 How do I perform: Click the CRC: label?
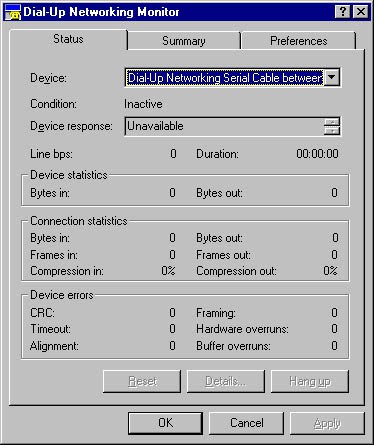42,313
